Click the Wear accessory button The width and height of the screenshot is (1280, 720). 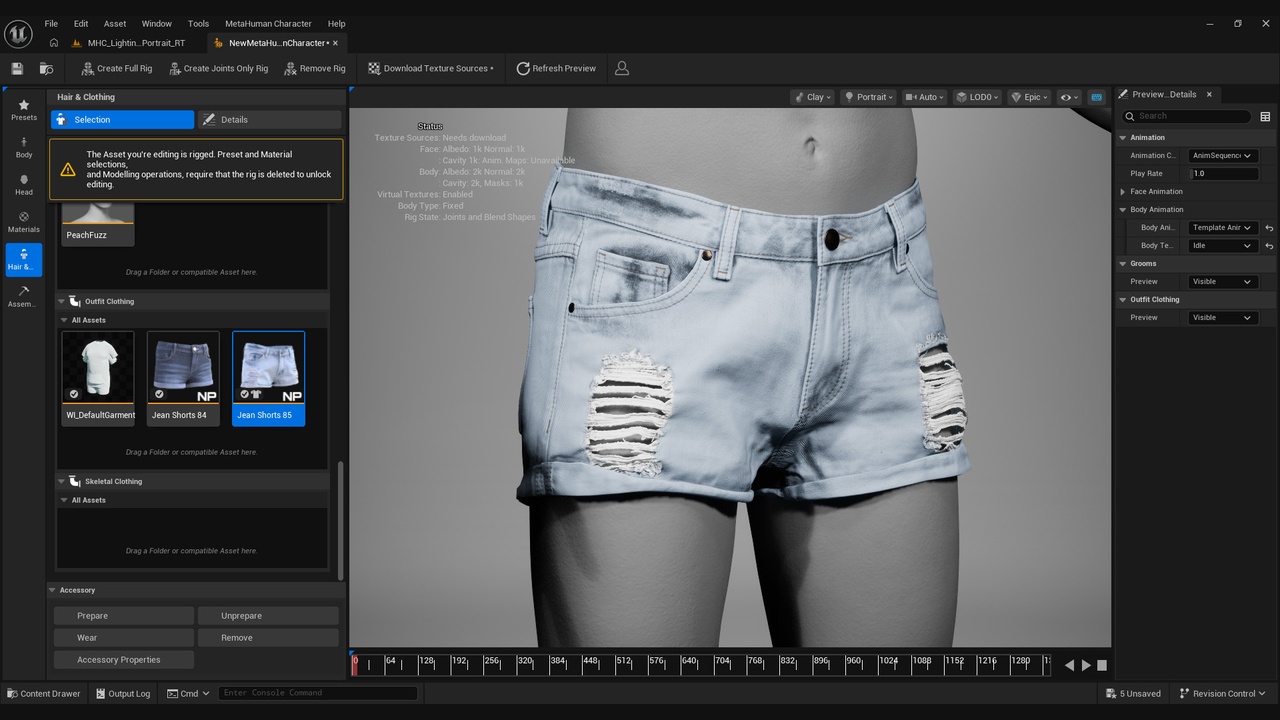coord(124,638)
